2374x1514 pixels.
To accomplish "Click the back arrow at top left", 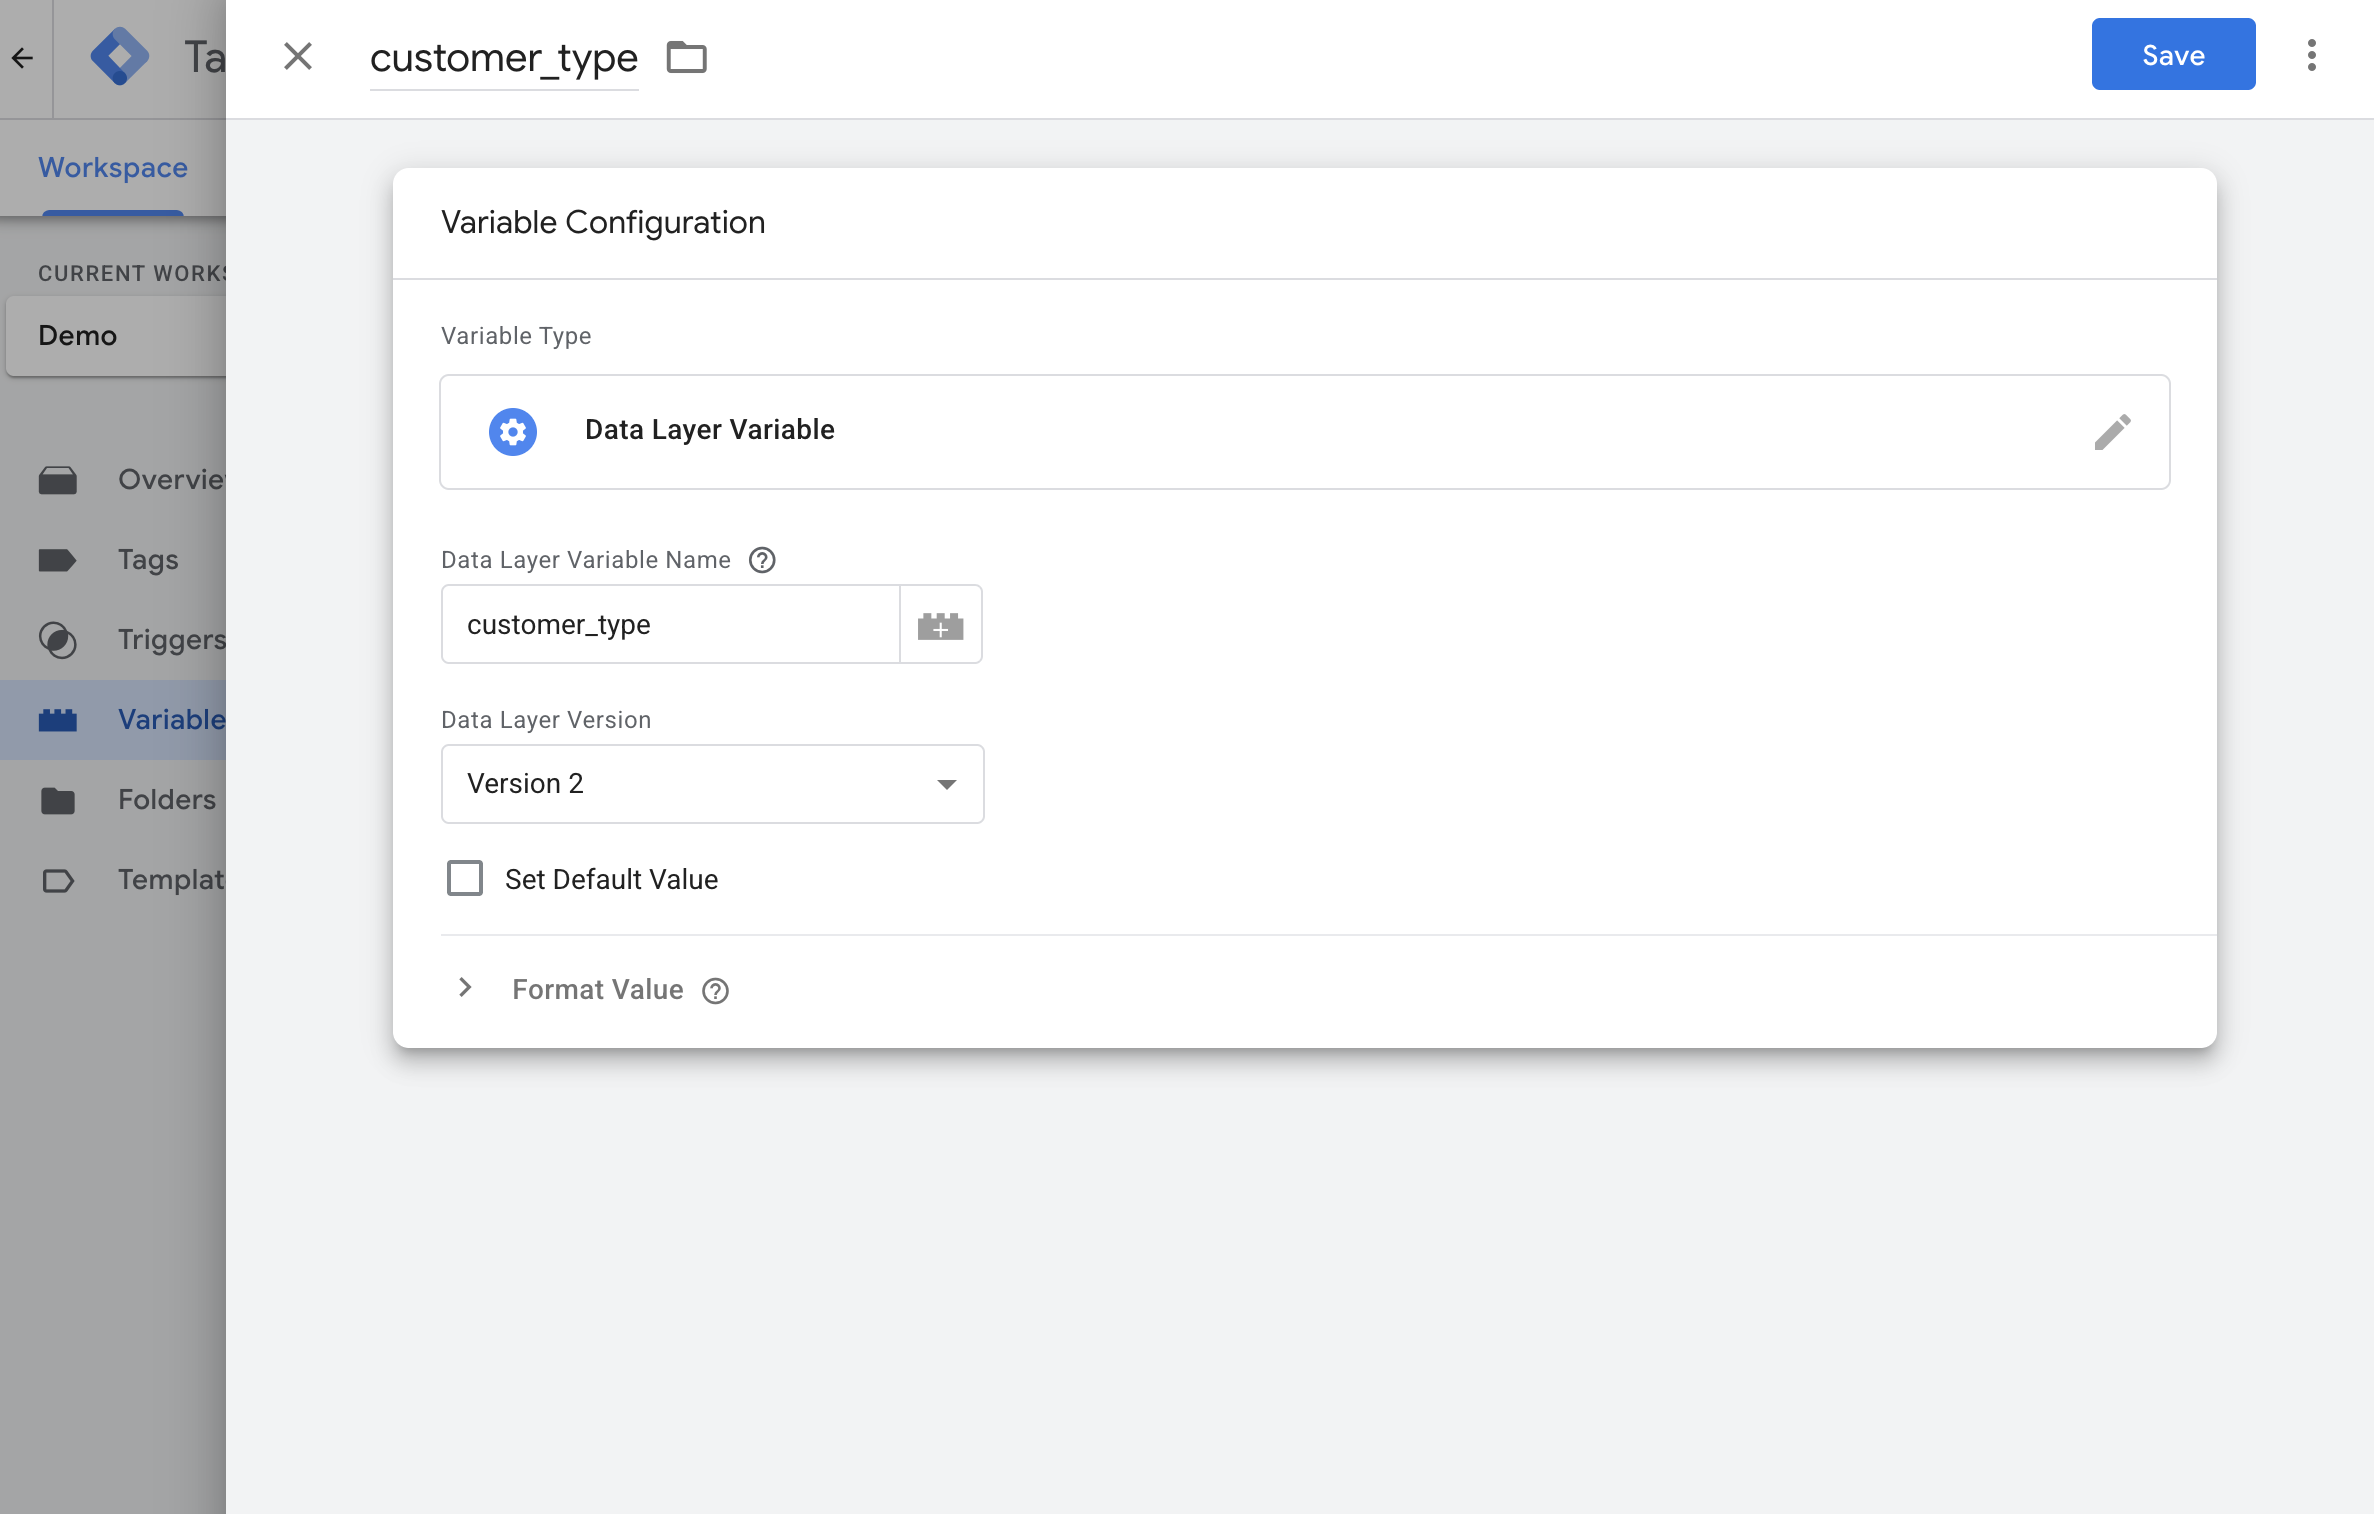I will click(22, 57).
